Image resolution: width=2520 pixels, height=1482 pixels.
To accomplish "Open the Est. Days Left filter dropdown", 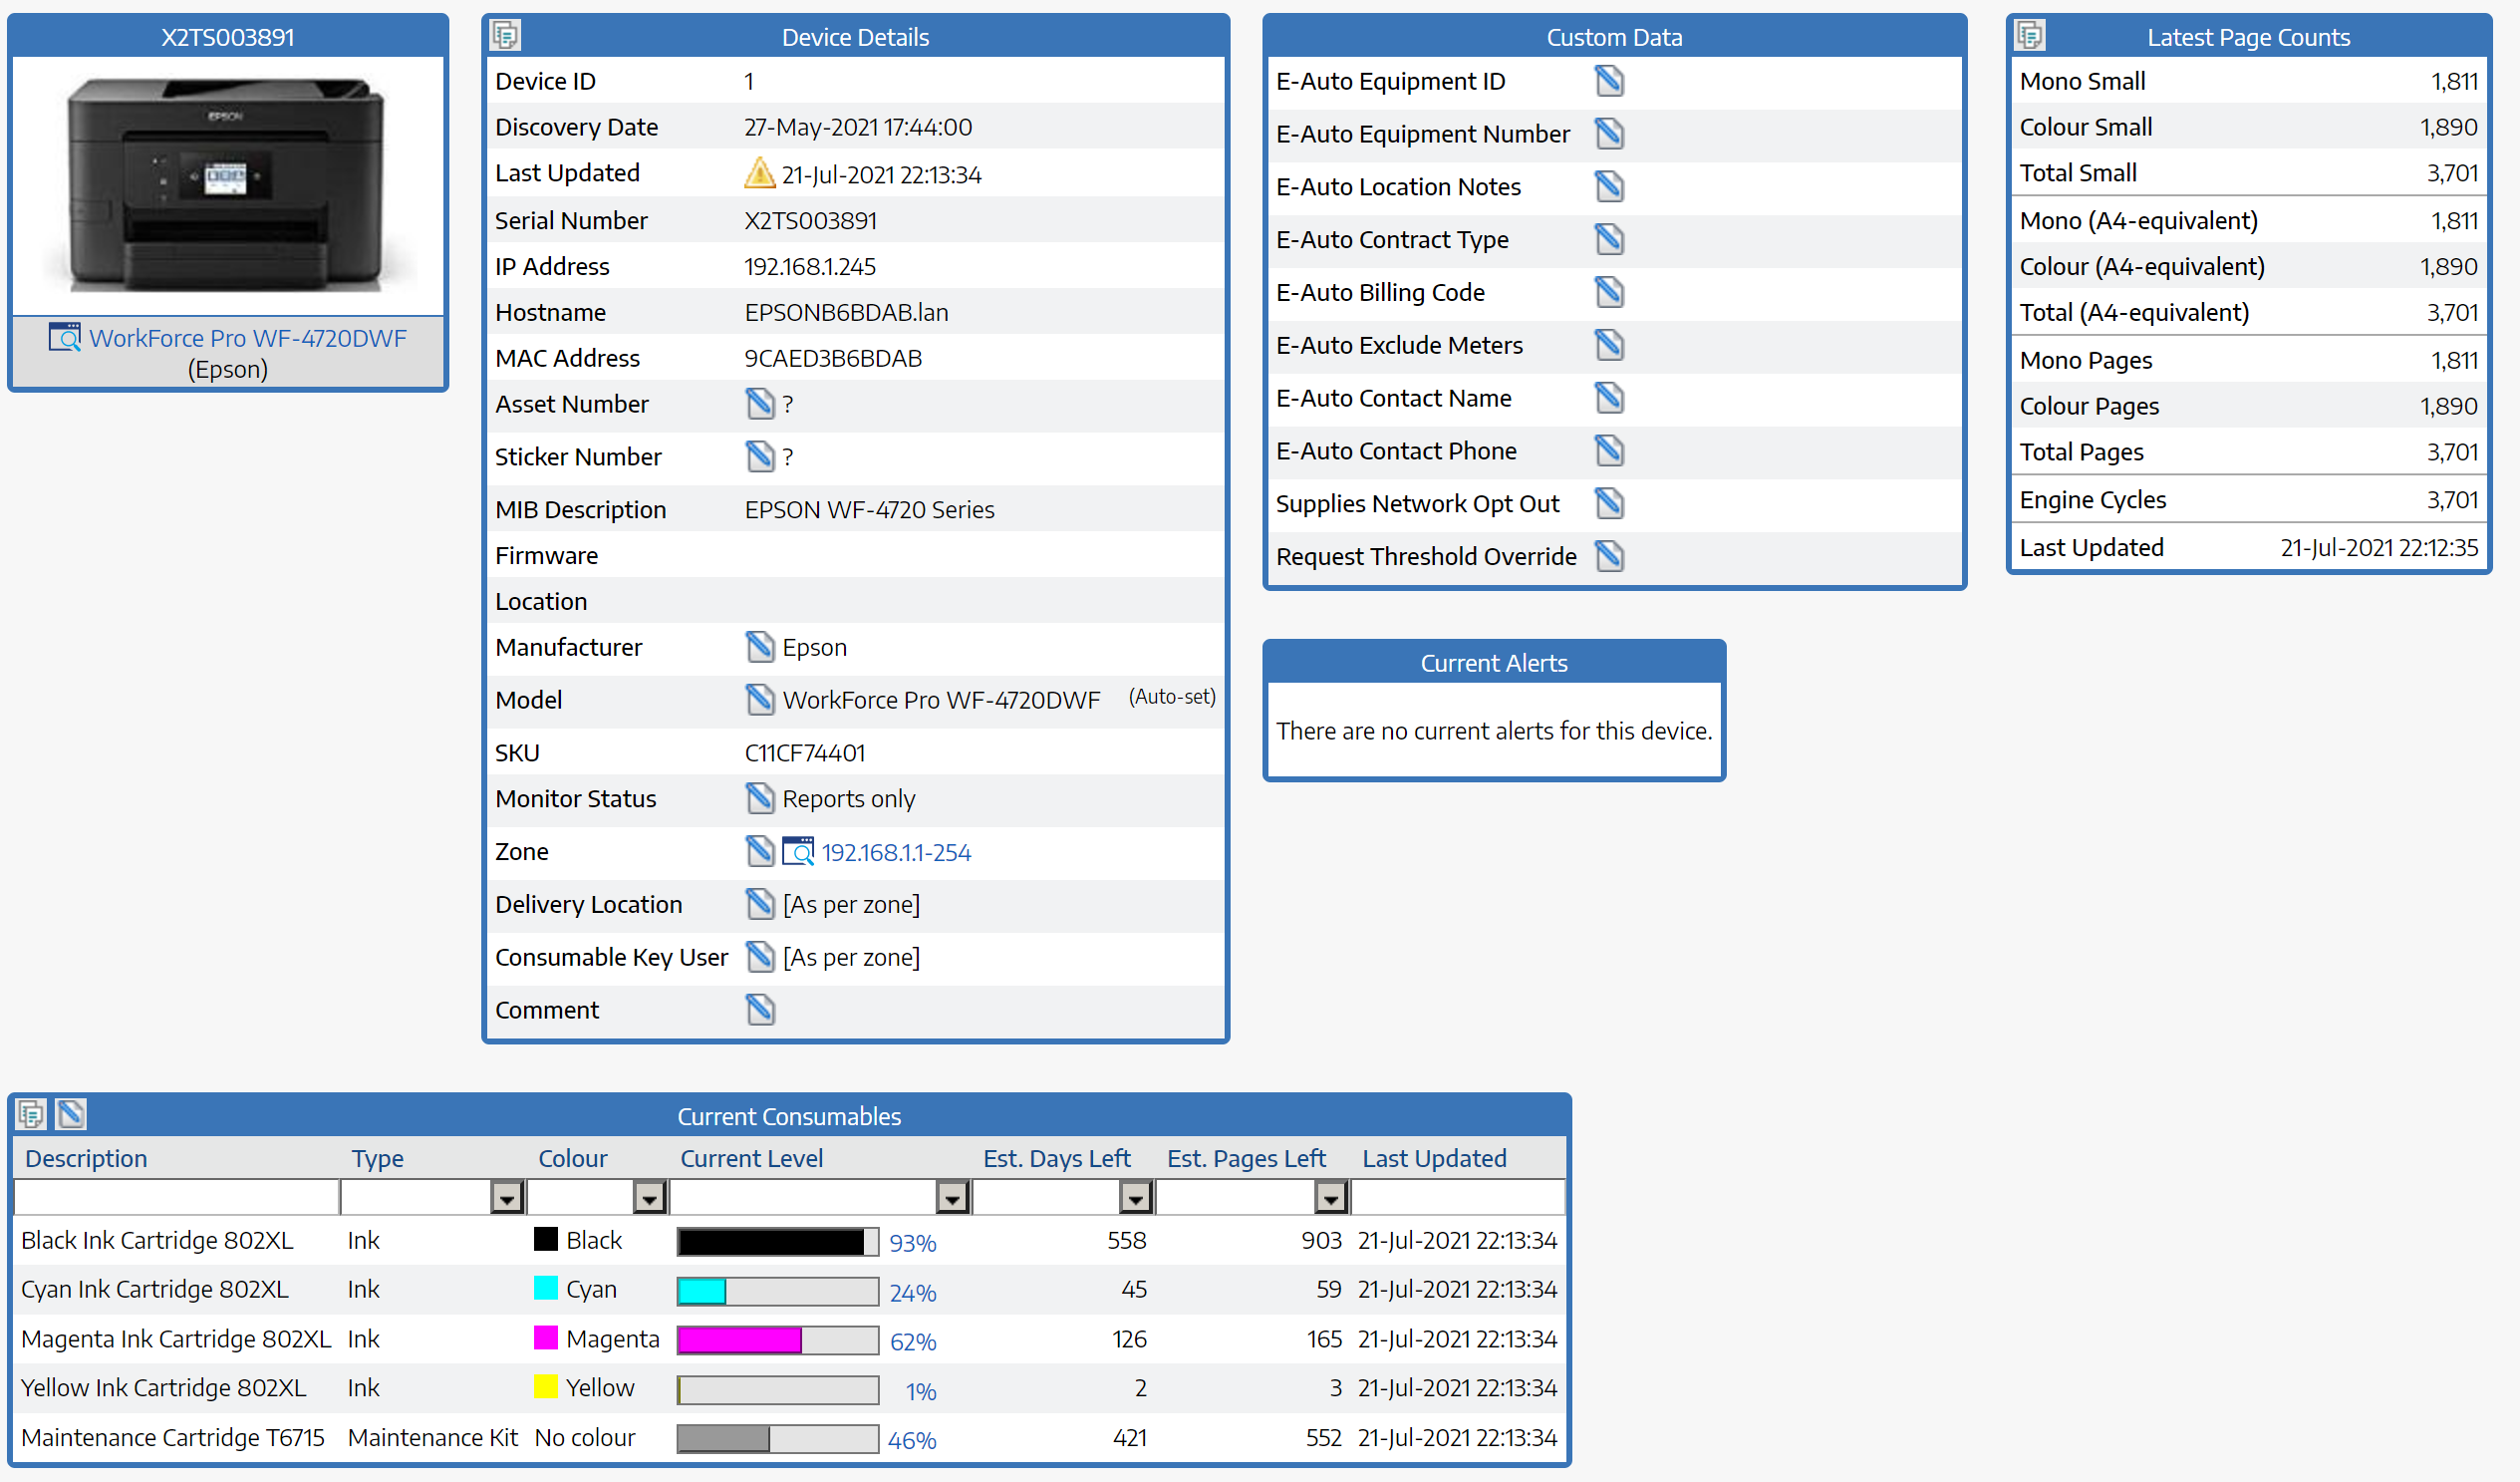I will point(1136,1197).
